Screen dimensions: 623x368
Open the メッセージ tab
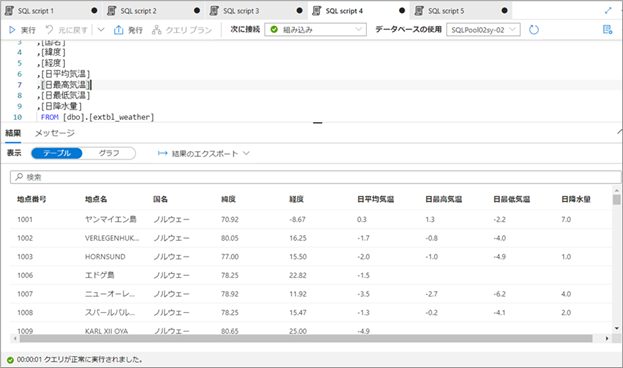[55, 133]
